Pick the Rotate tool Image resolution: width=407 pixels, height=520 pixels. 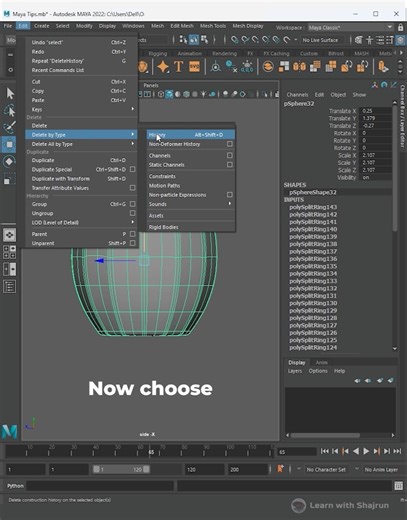[x=9, y=162]
